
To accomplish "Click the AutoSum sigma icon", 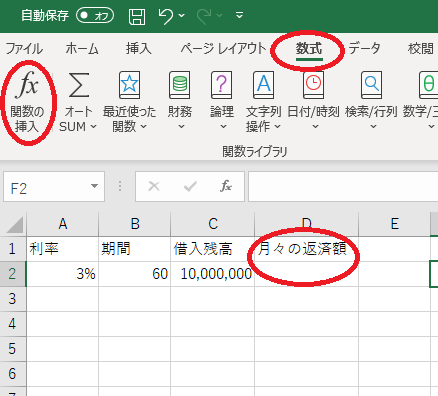I will (x=79, y=85).
